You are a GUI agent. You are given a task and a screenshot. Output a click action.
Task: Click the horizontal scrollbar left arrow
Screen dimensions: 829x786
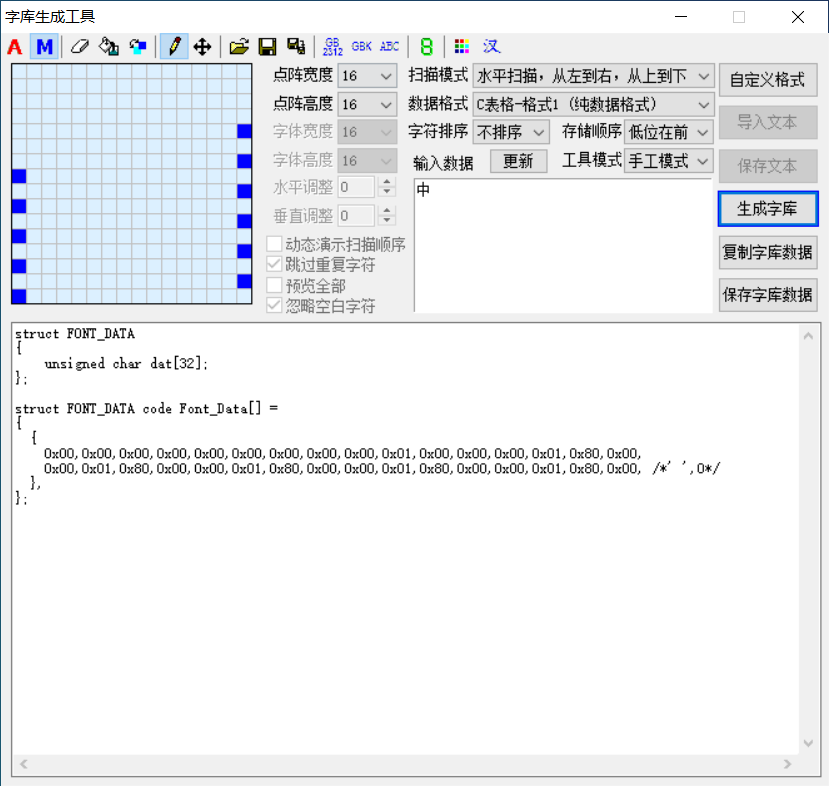(23, 764)
